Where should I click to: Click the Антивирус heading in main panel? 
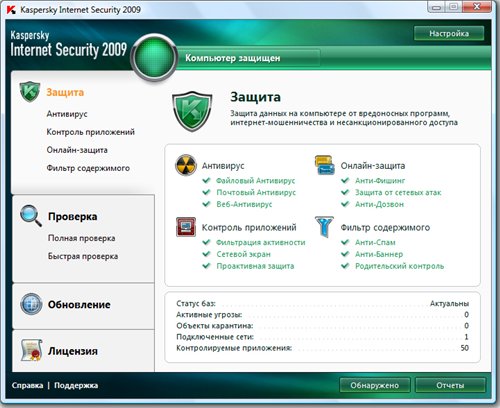(223, 165)
